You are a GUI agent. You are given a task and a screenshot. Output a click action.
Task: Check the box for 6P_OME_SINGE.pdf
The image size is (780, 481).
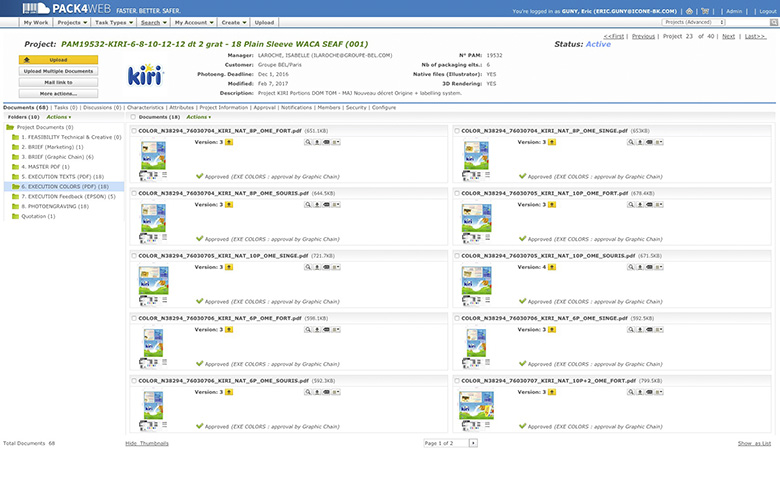click(457, 318)
